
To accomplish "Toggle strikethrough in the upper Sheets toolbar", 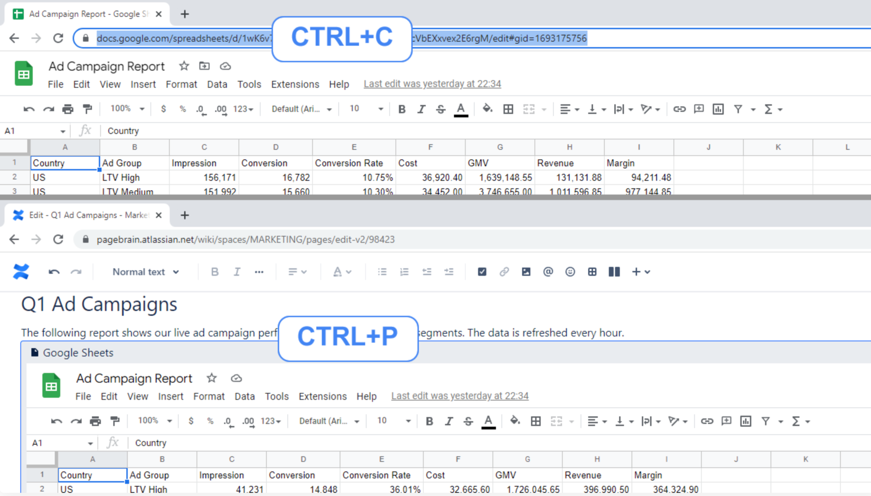I will click(x=440, y=109).
